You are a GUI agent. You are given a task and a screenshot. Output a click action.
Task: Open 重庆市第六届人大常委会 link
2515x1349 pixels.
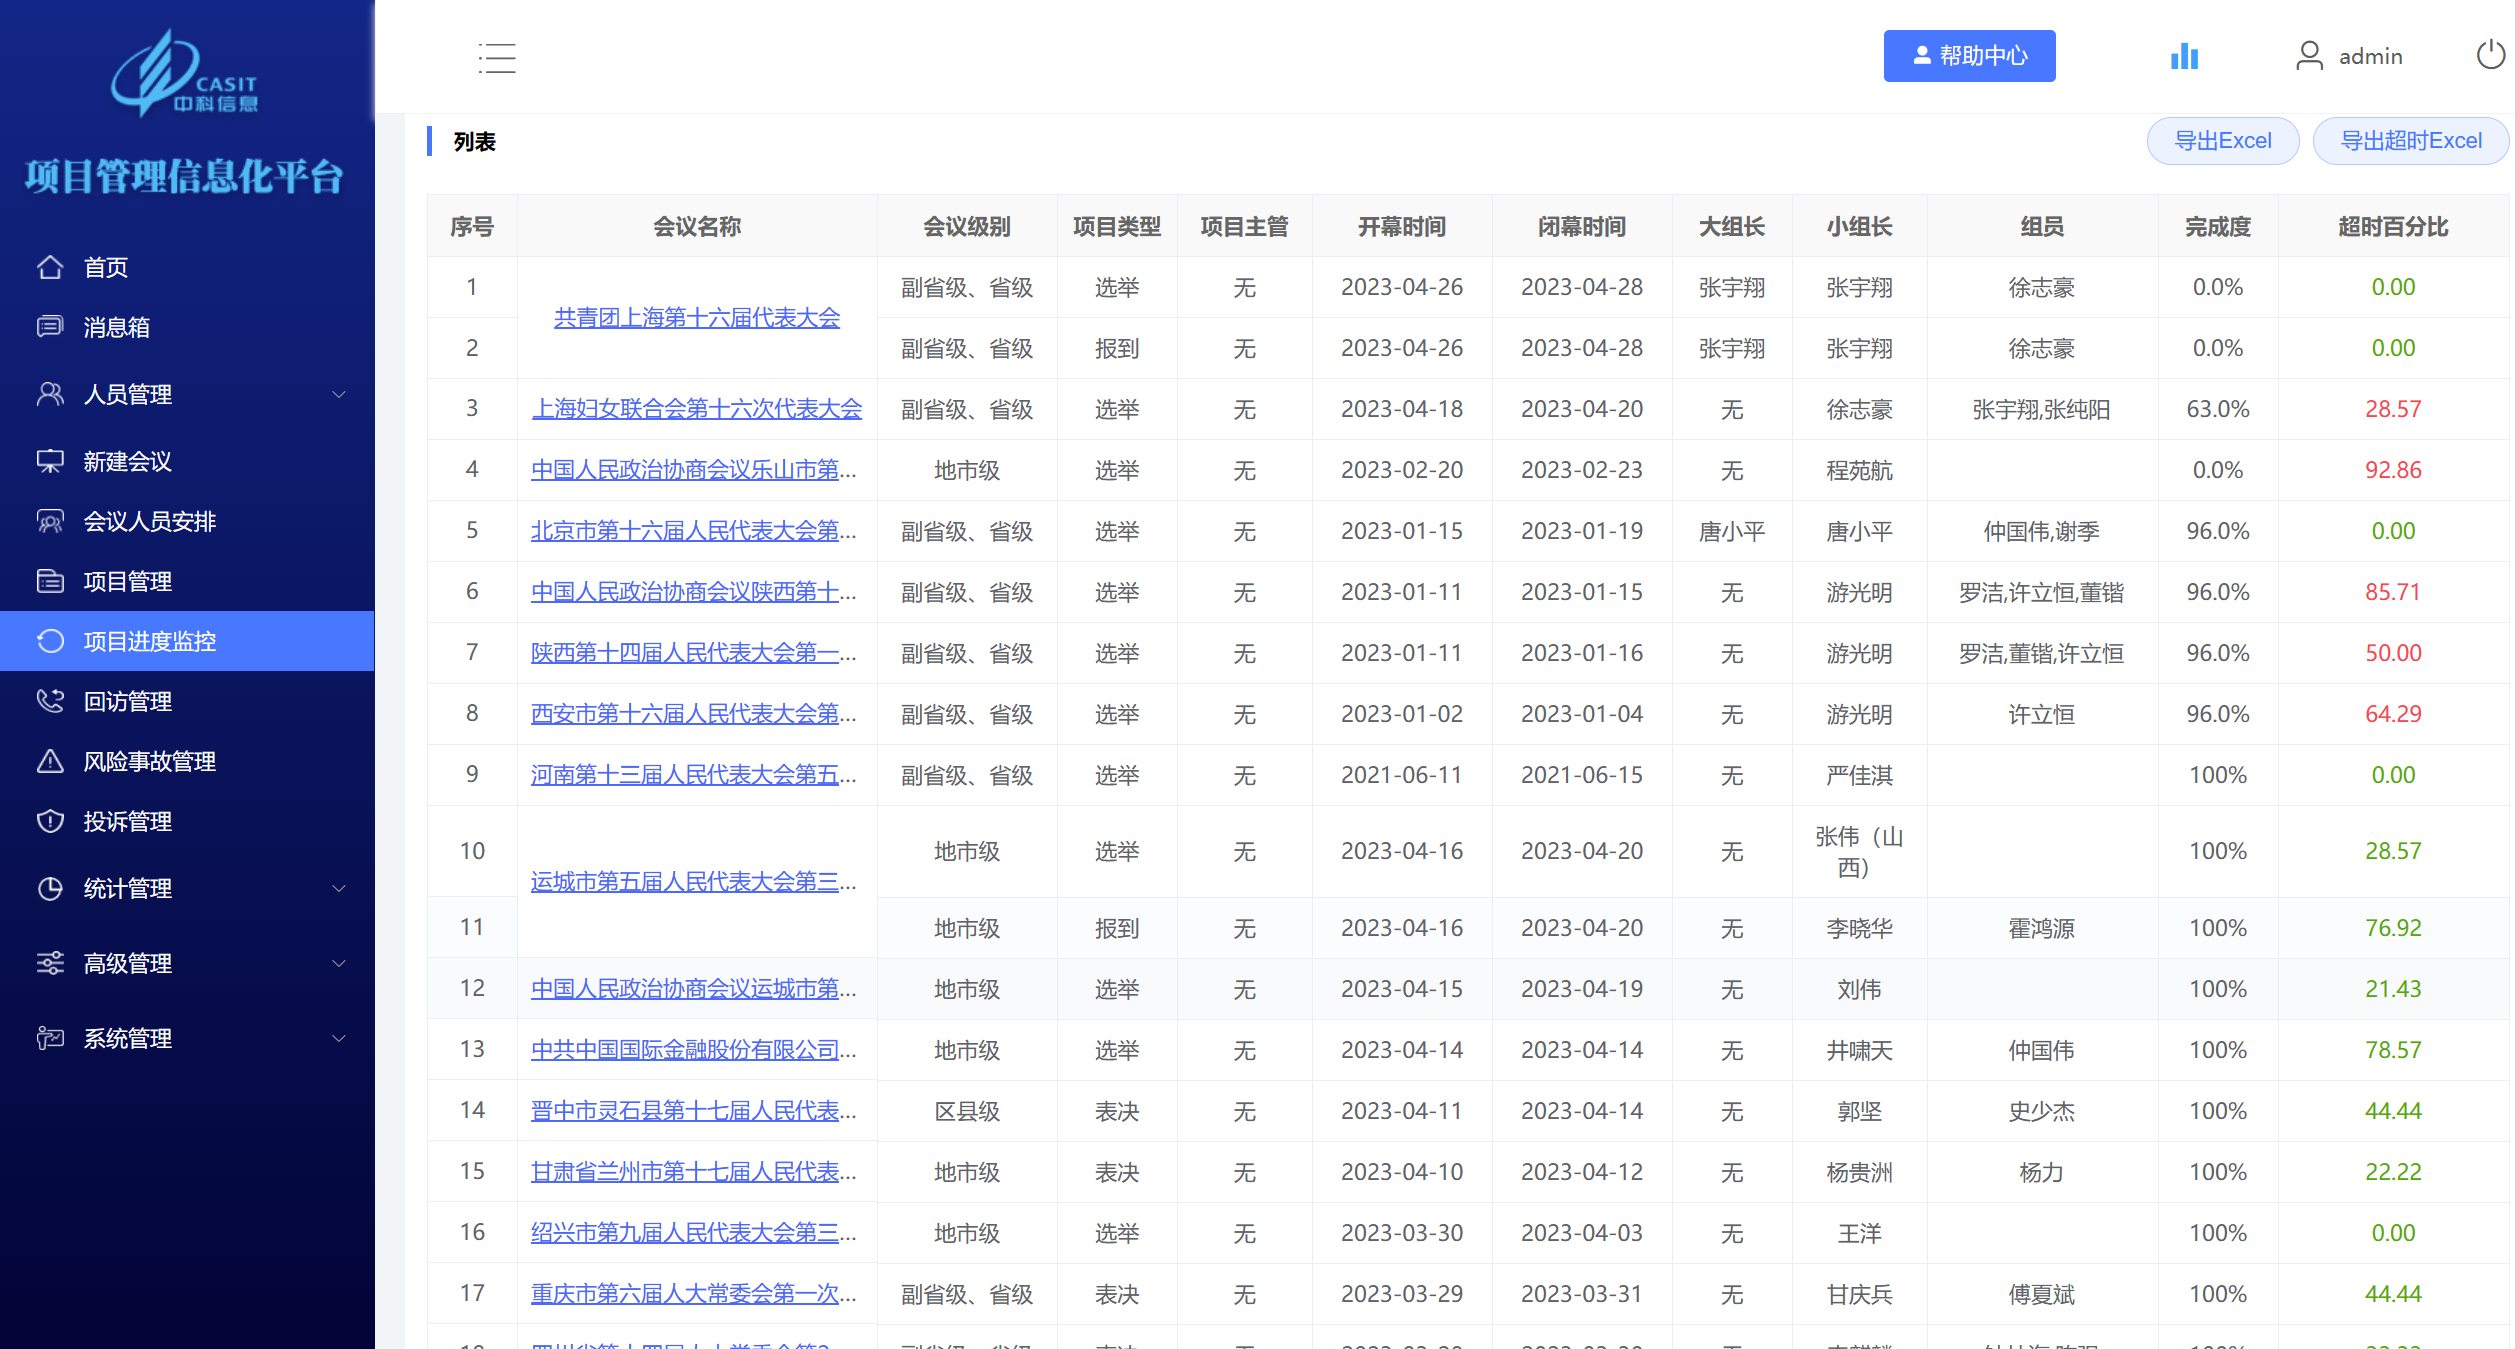click(693, 1294)
